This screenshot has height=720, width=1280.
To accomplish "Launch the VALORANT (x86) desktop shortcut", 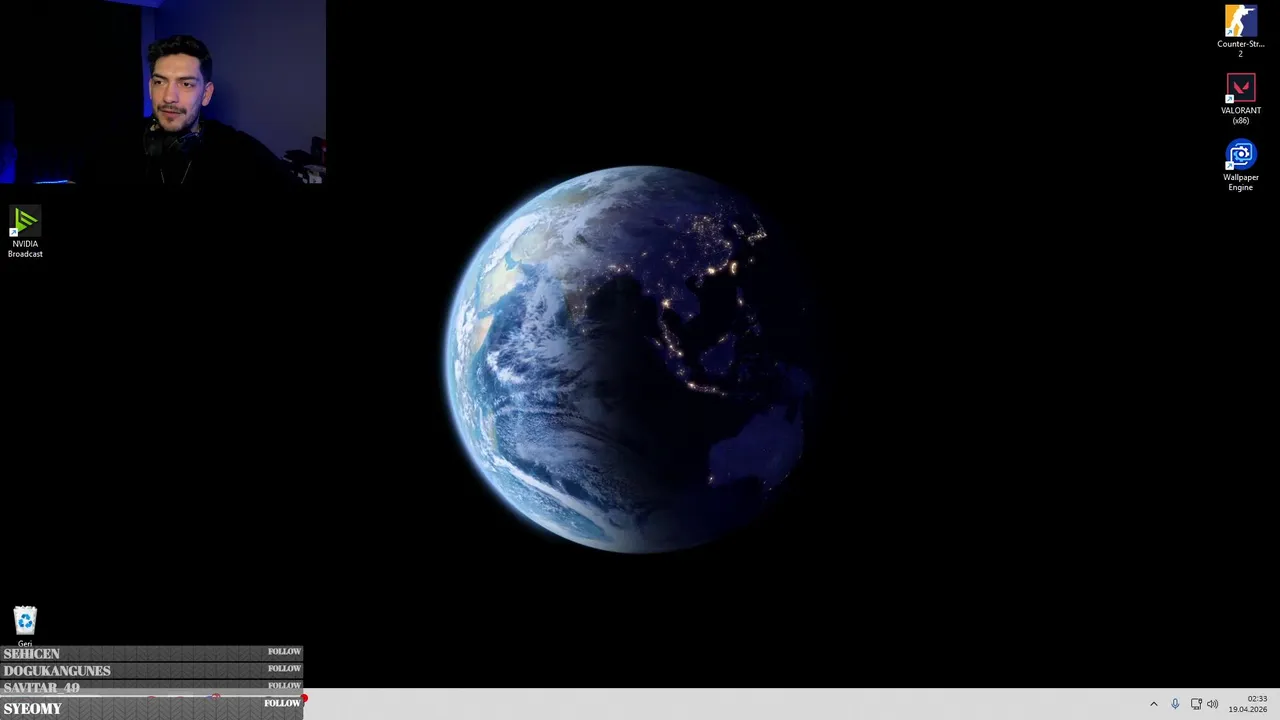I will pos(1240,99).
